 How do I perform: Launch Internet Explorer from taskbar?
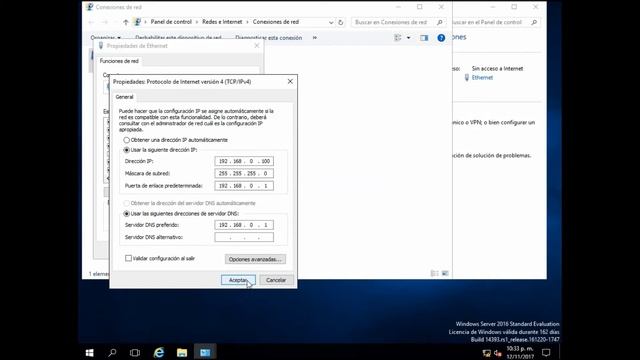click(x=159, y=353)
